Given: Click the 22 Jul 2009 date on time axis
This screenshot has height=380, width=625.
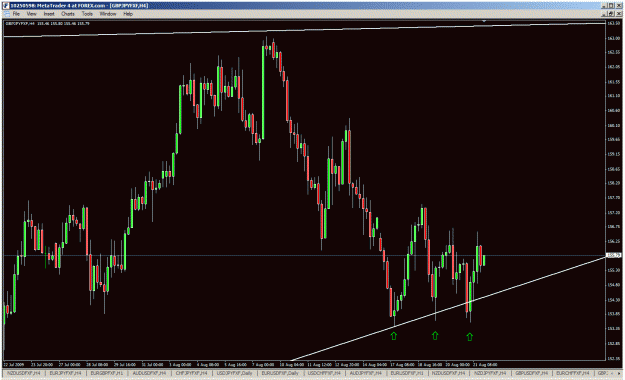Looking at the screenshot, I should pos(14,364).
